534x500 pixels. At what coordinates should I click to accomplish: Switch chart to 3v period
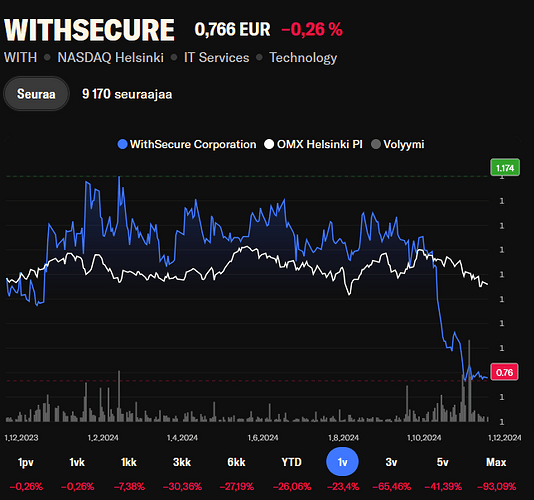pos(391,462)
